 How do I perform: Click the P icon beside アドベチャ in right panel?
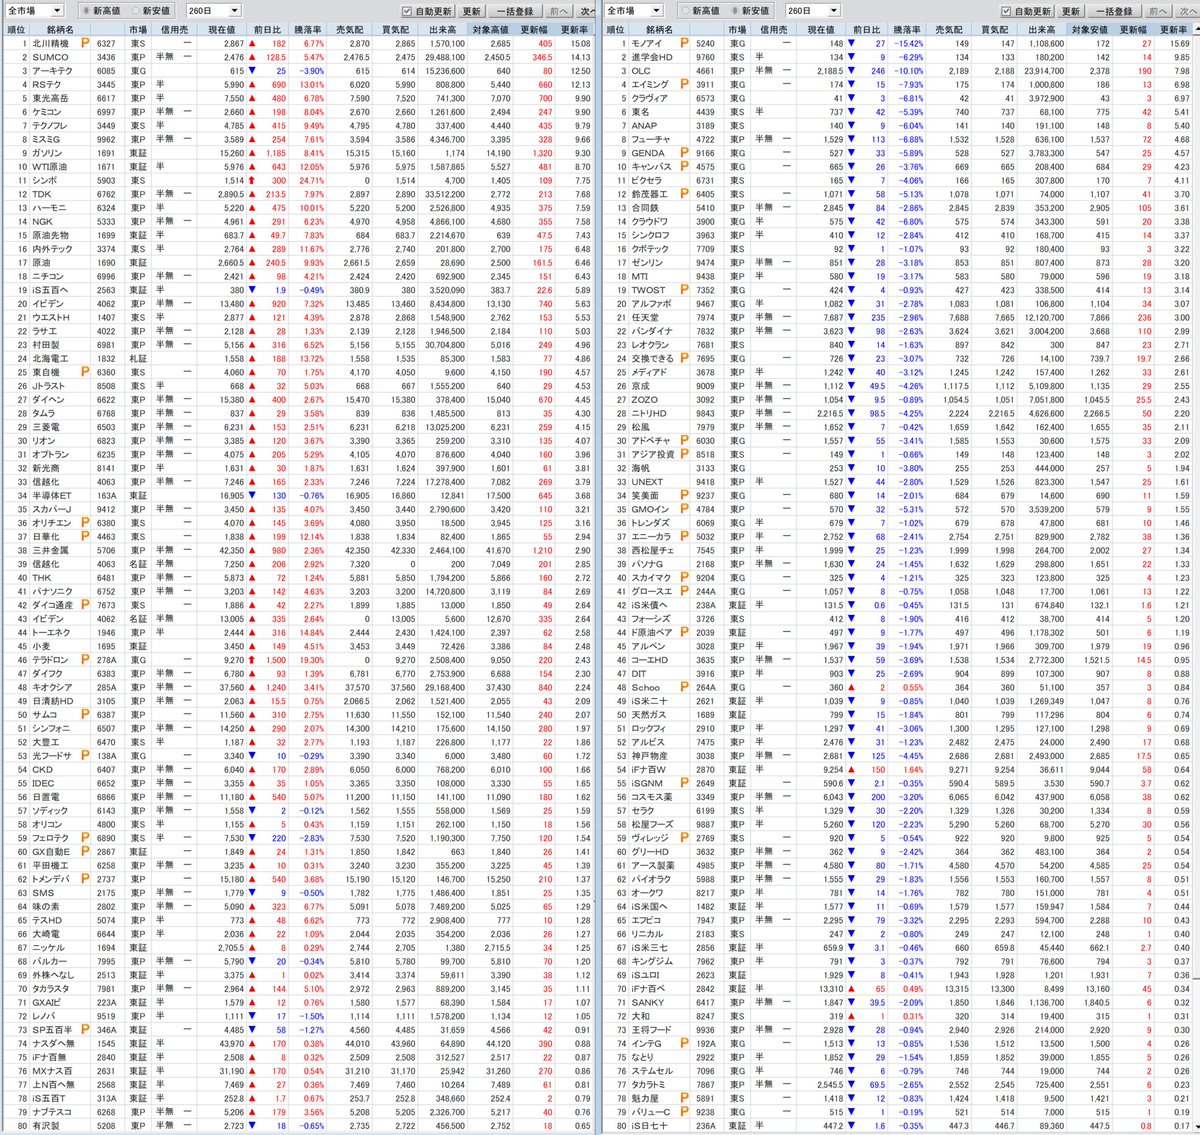point(684,441)
